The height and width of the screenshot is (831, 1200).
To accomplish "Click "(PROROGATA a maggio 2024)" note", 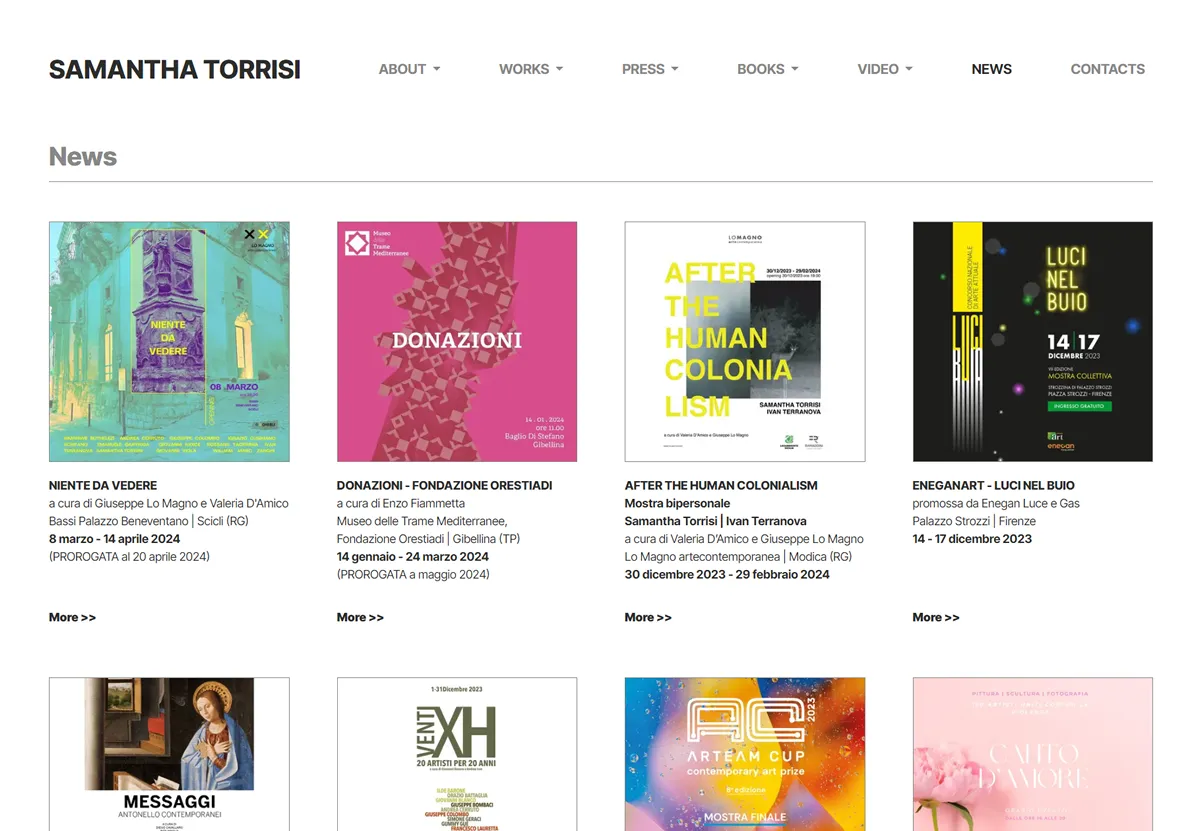I will (x=413, y=575).
